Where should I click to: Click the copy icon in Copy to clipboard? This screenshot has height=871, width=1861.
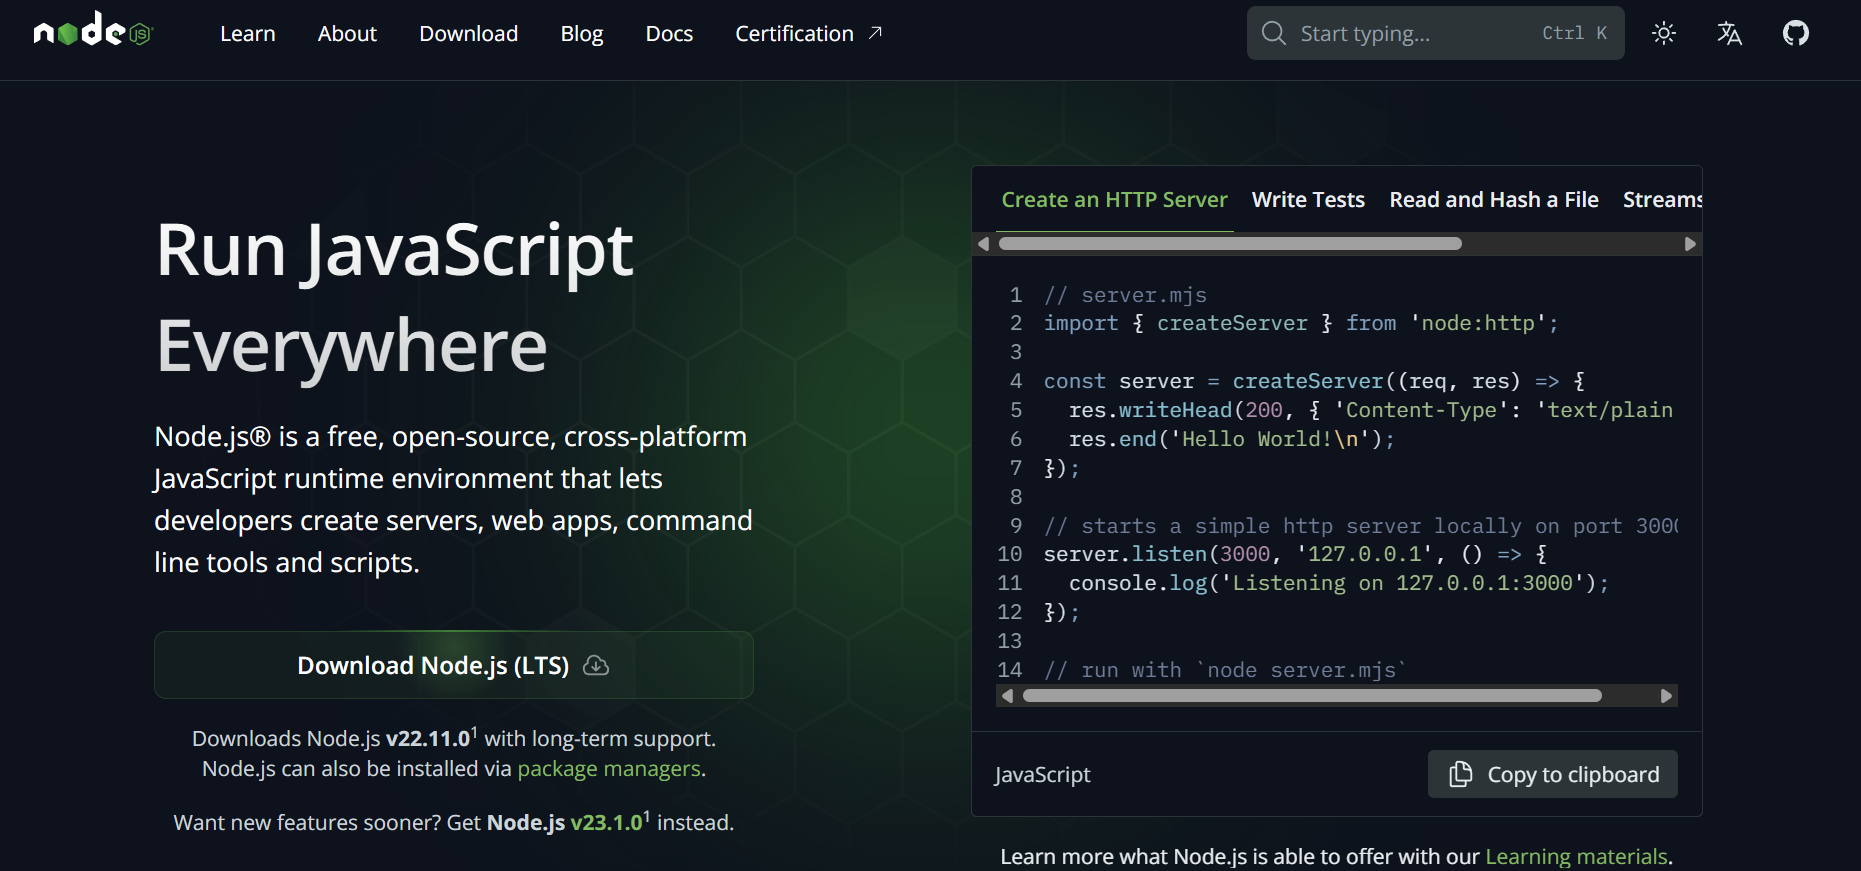coord(1461,774)
